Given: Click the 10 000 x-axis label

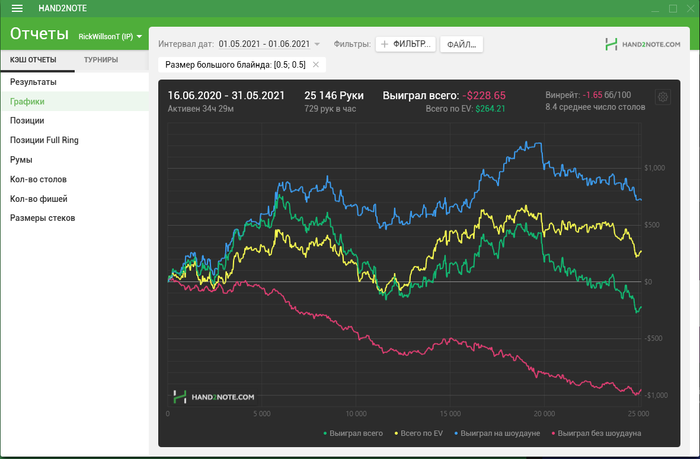Looking at the screenshot, I should (356, 413).
